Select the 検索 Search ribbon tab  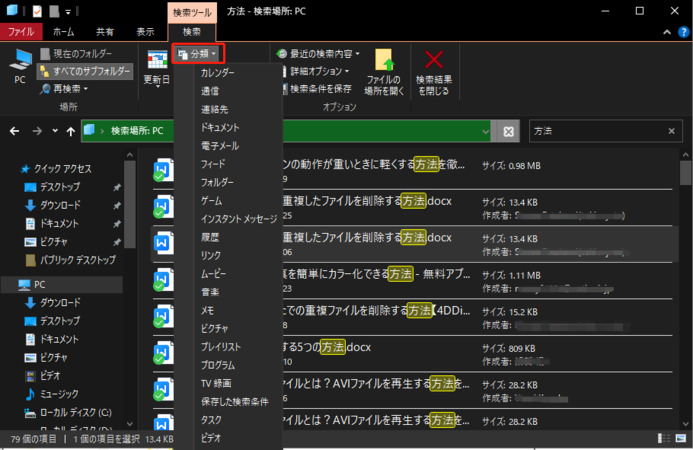point(192,32)
